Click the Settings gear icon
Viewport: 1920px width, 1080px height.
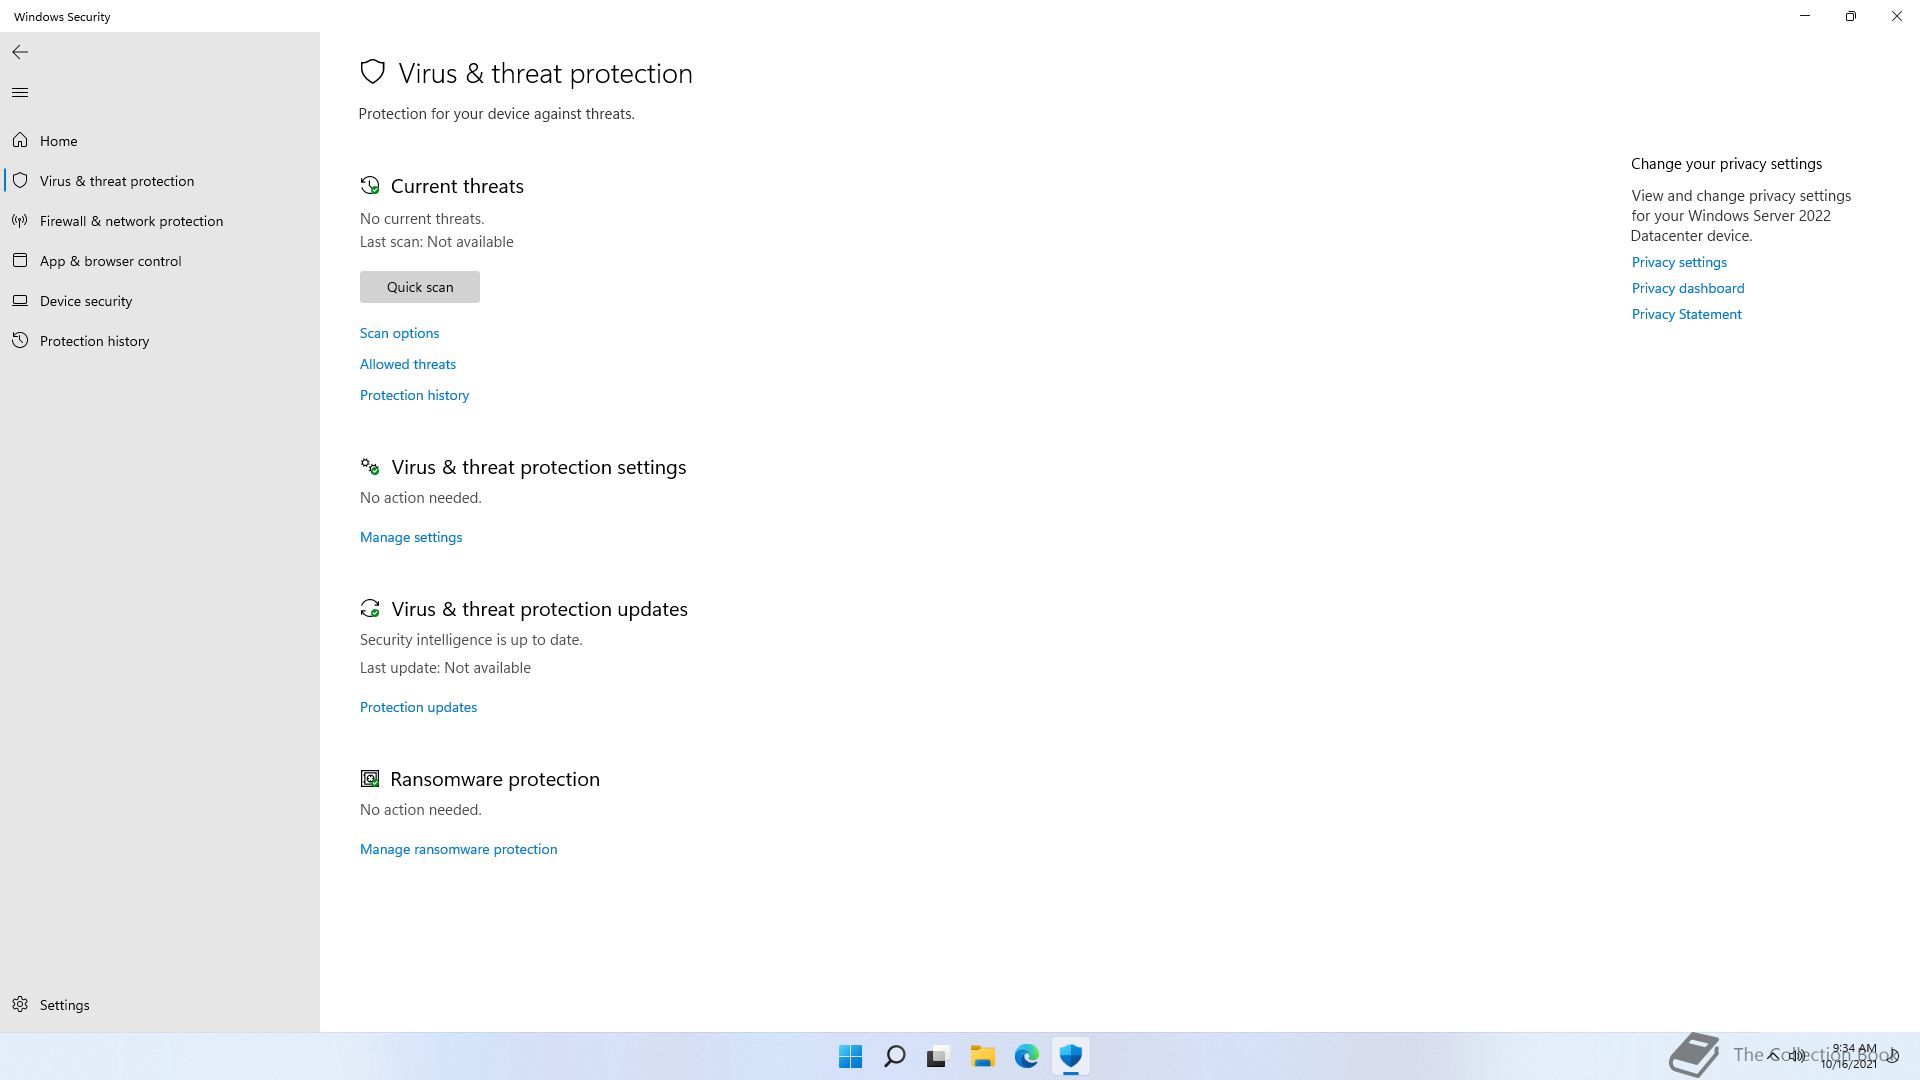click(x=20, y=1004)
